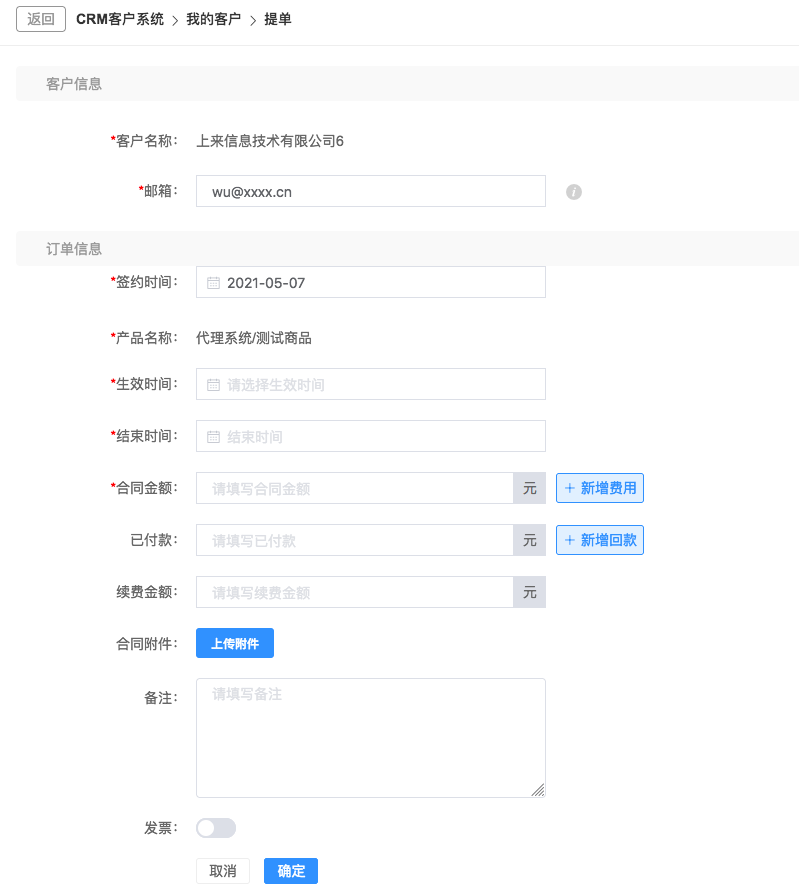Click the plus icon in 新增费用
Viewport: 799px width, 884px height.
570,488
